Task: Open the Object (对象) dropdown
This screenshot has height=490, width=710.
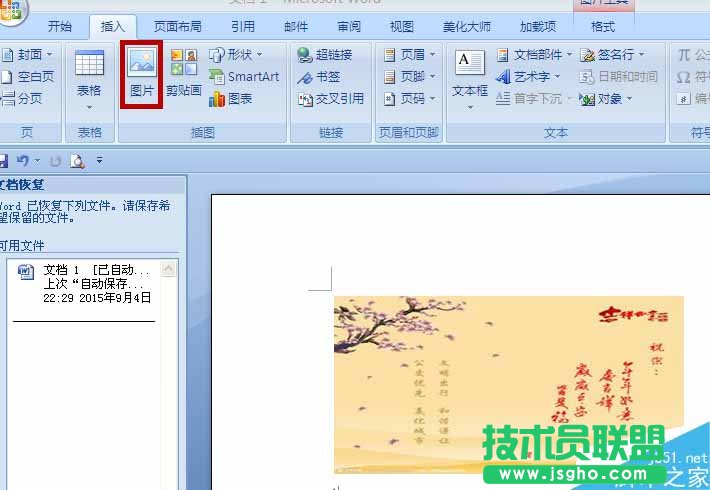Action: 606,99
